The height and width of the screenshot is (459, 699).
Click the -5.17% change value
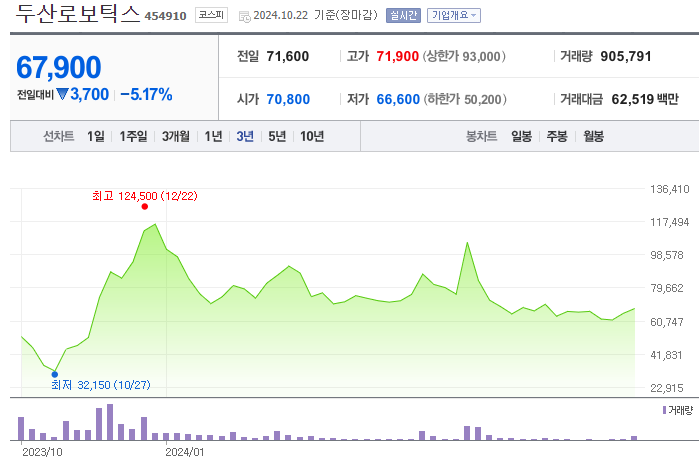[146, 94]
